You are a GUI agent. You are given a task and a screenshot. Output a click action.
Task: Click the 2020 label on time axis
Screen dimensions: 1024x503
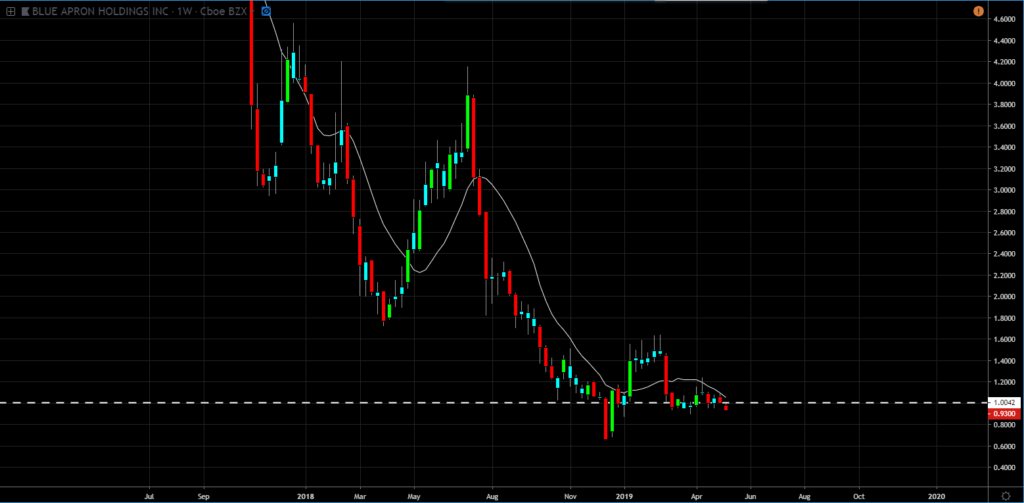click(x=937, y=496)
